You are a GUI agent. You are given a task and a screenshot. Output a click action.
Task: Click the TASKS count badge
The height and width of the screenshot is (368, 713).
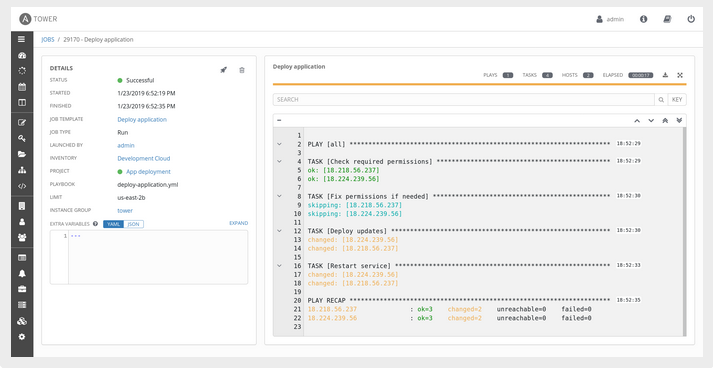547,76
